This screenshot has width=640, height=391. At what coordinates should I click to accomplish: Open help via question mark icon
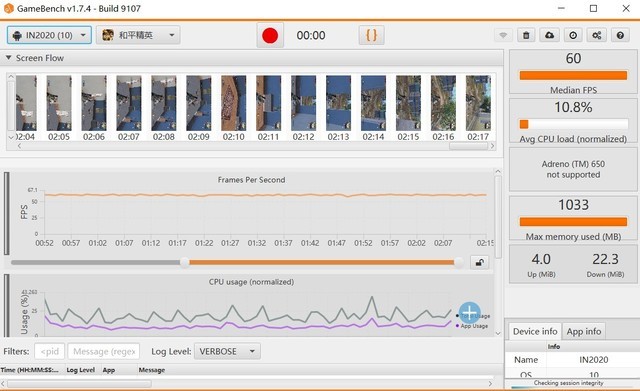[x=620, y=36]
